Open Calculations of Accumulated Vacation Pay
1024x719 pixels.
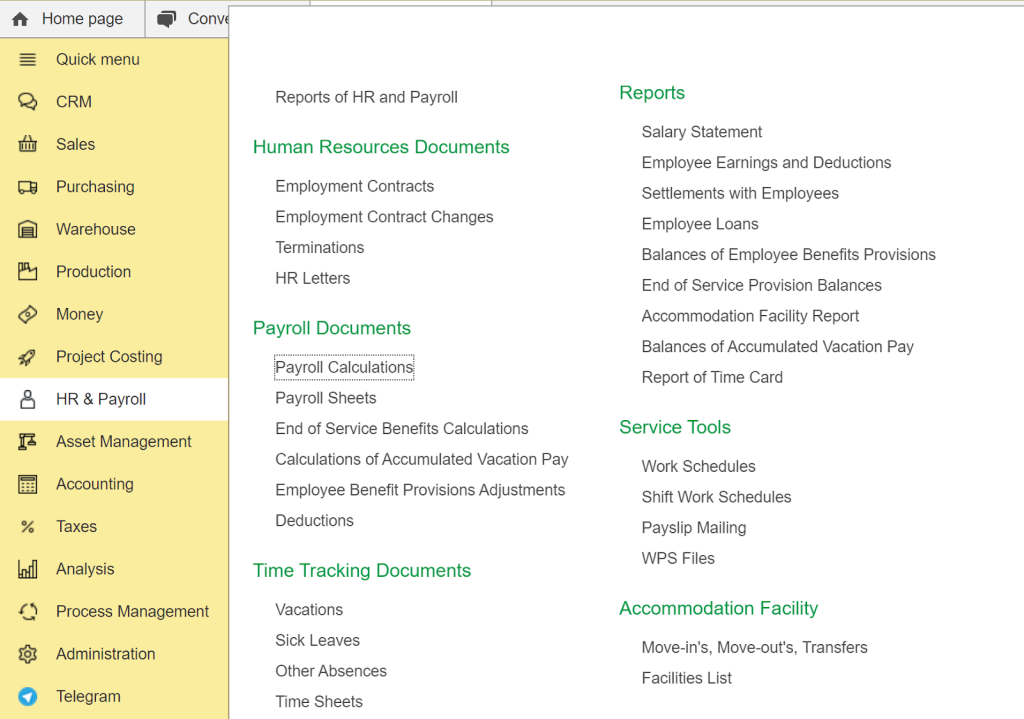pos(422,459)
